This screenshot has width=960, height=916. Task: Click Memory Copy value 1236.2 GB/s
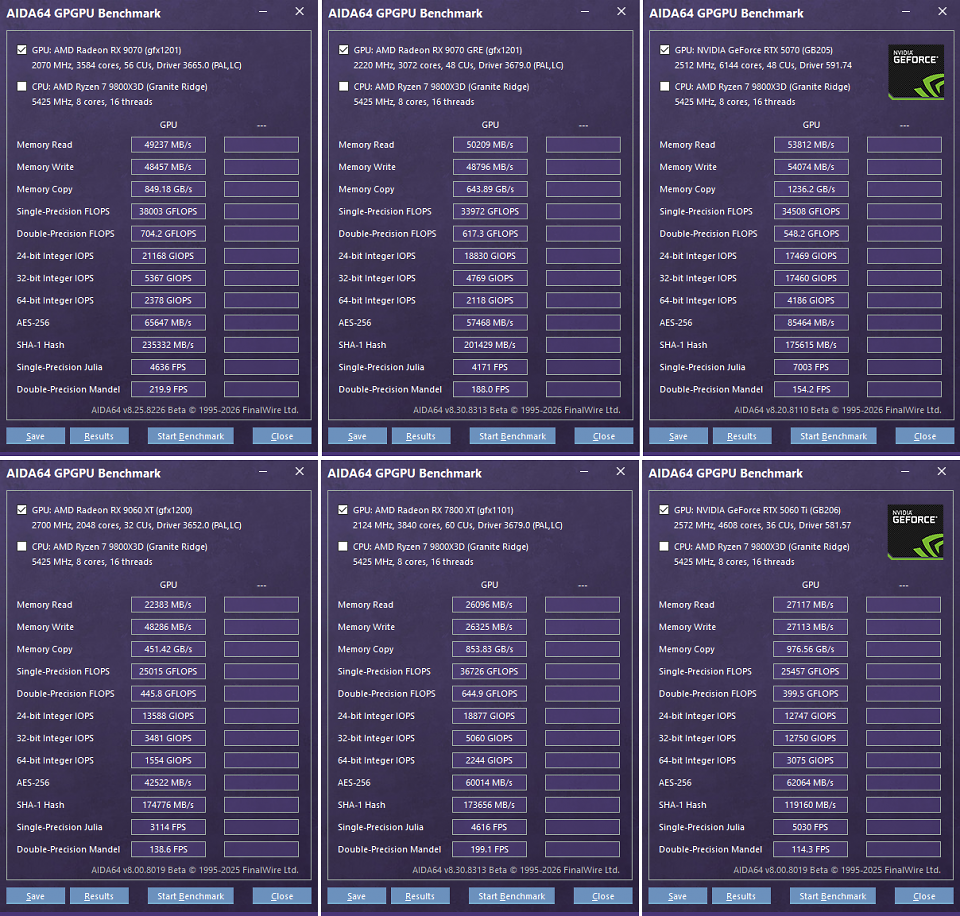click(811, 189)
